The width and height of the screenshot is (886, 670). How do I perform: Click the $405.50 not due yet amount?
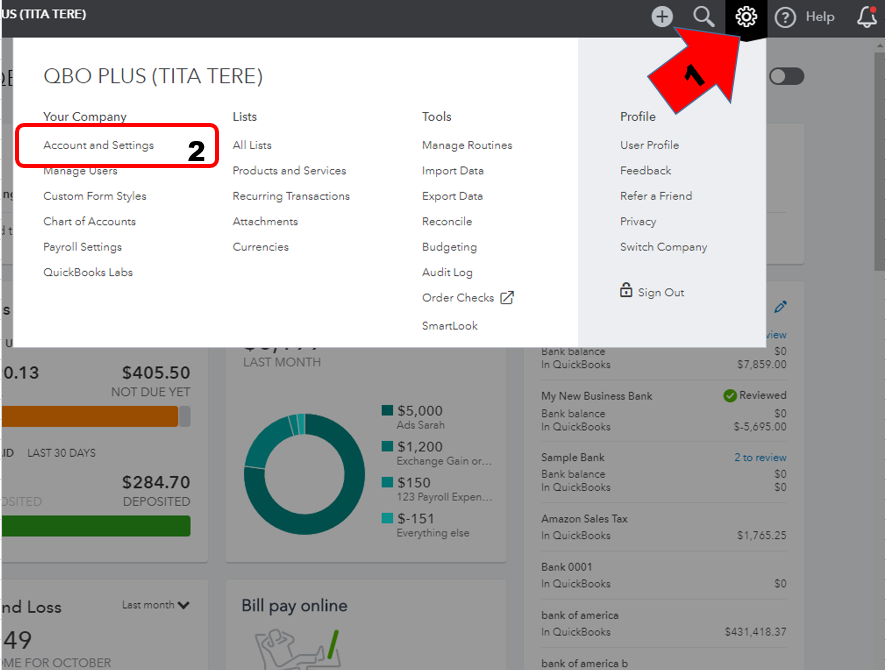156,373
